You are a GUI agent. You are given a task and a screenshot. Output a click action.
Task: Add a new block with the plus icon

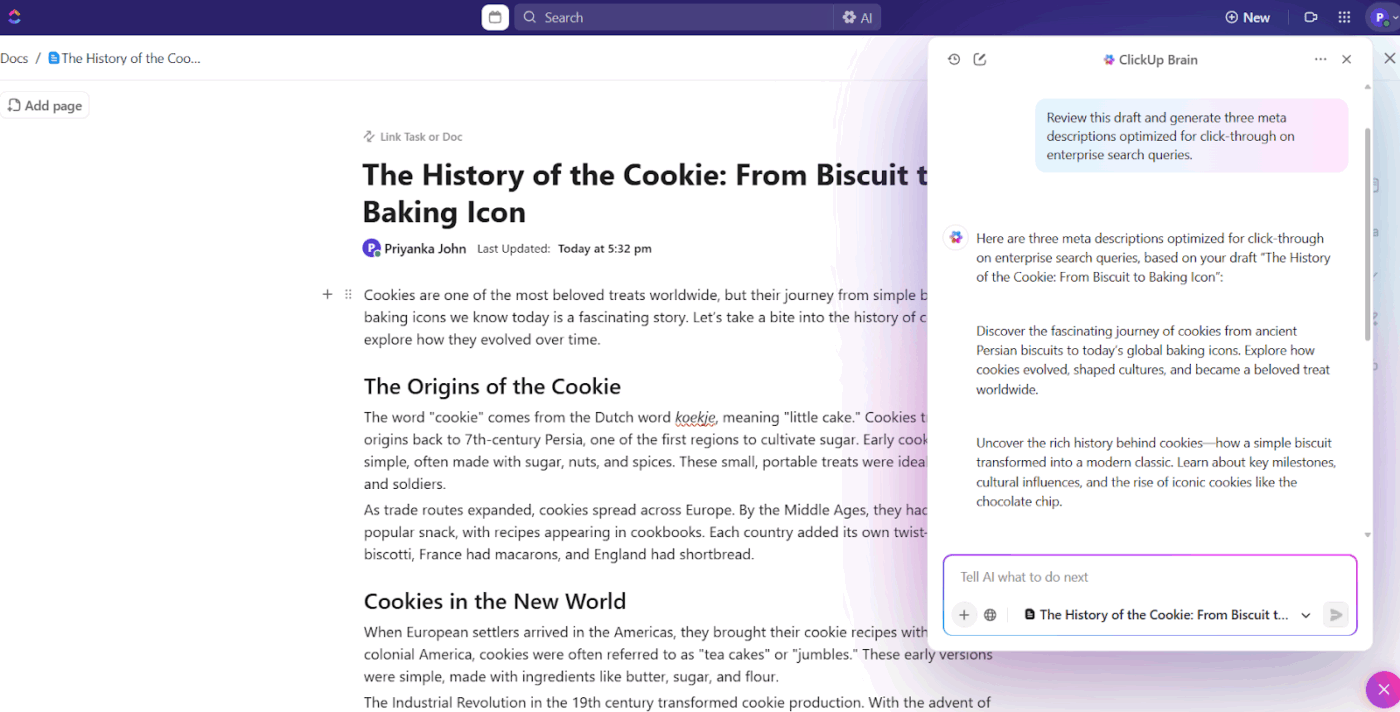(327, 294)
